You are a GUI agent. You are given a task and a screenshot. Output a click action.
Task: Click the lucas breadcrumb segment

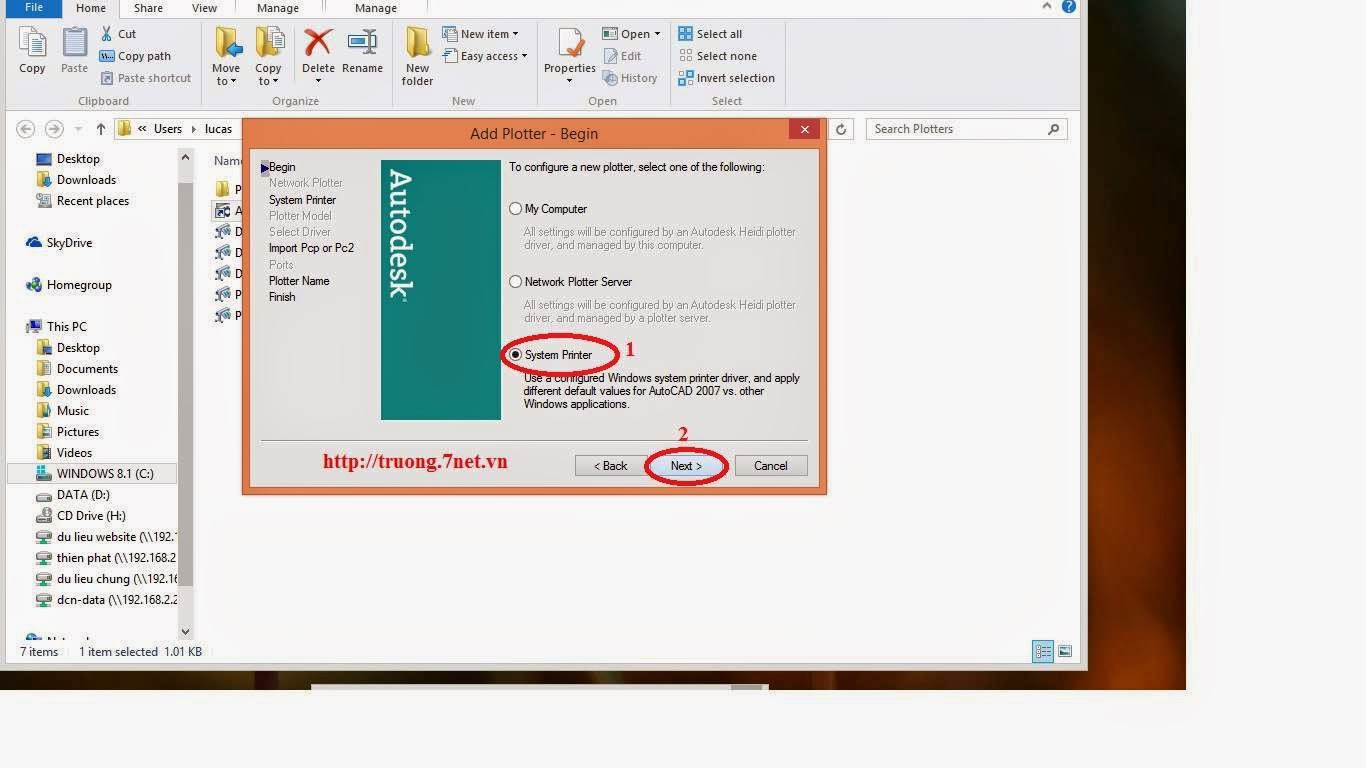pyautogui.click(x=218, y=129)
